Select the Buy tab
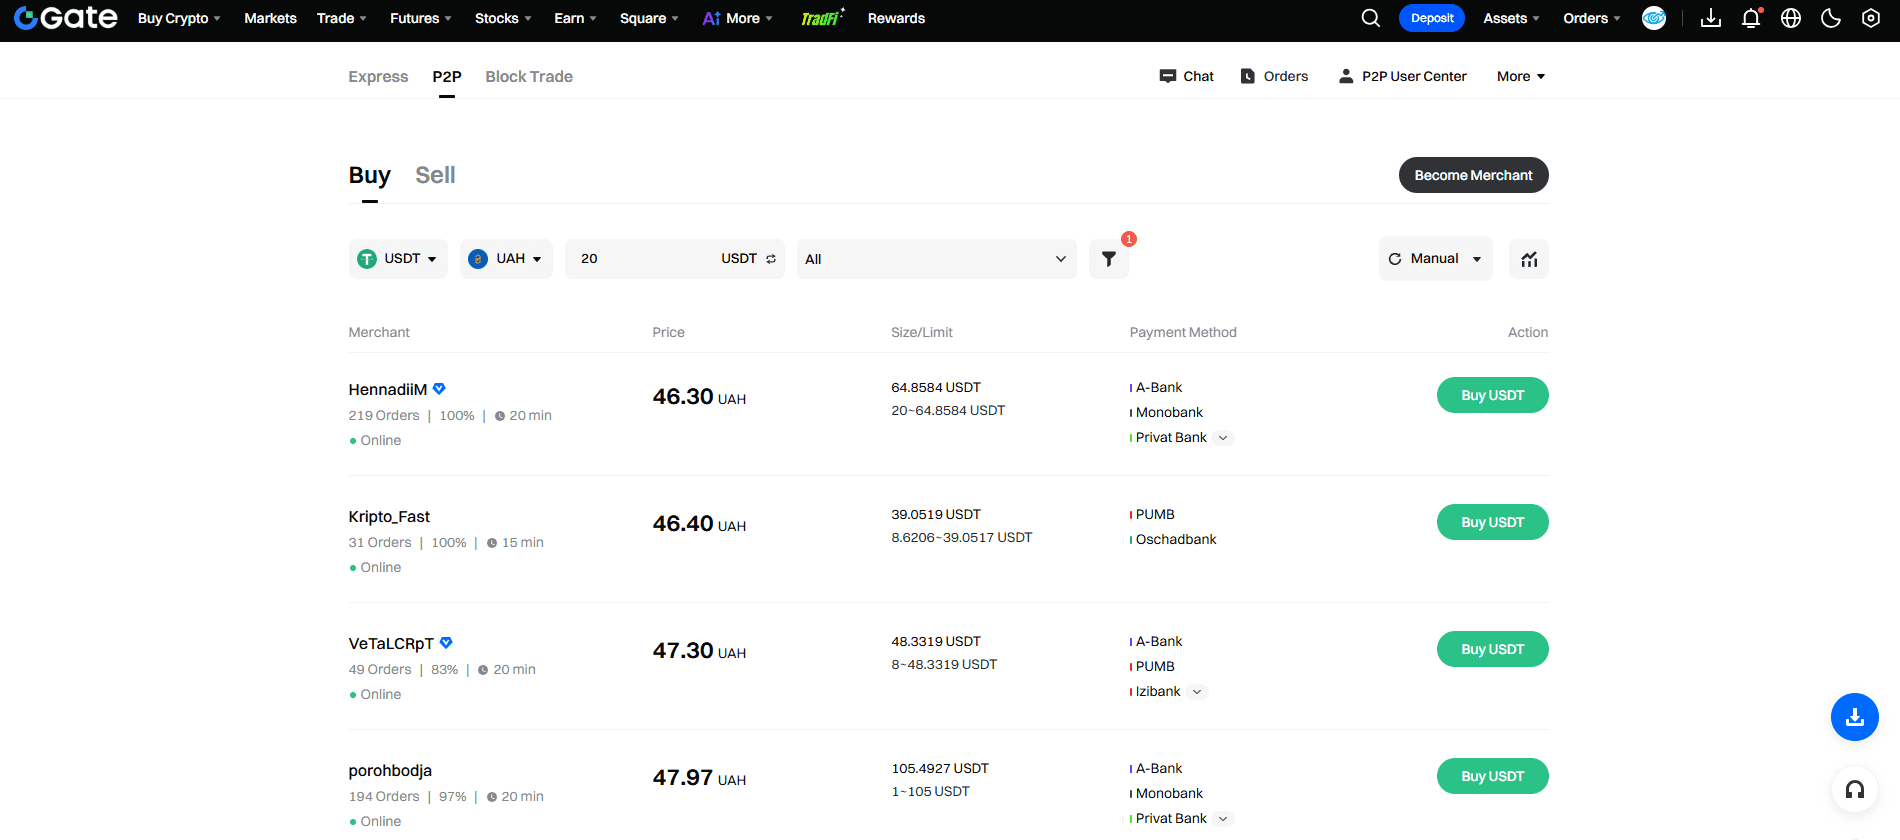1900x840 pixels. point(370,175)
